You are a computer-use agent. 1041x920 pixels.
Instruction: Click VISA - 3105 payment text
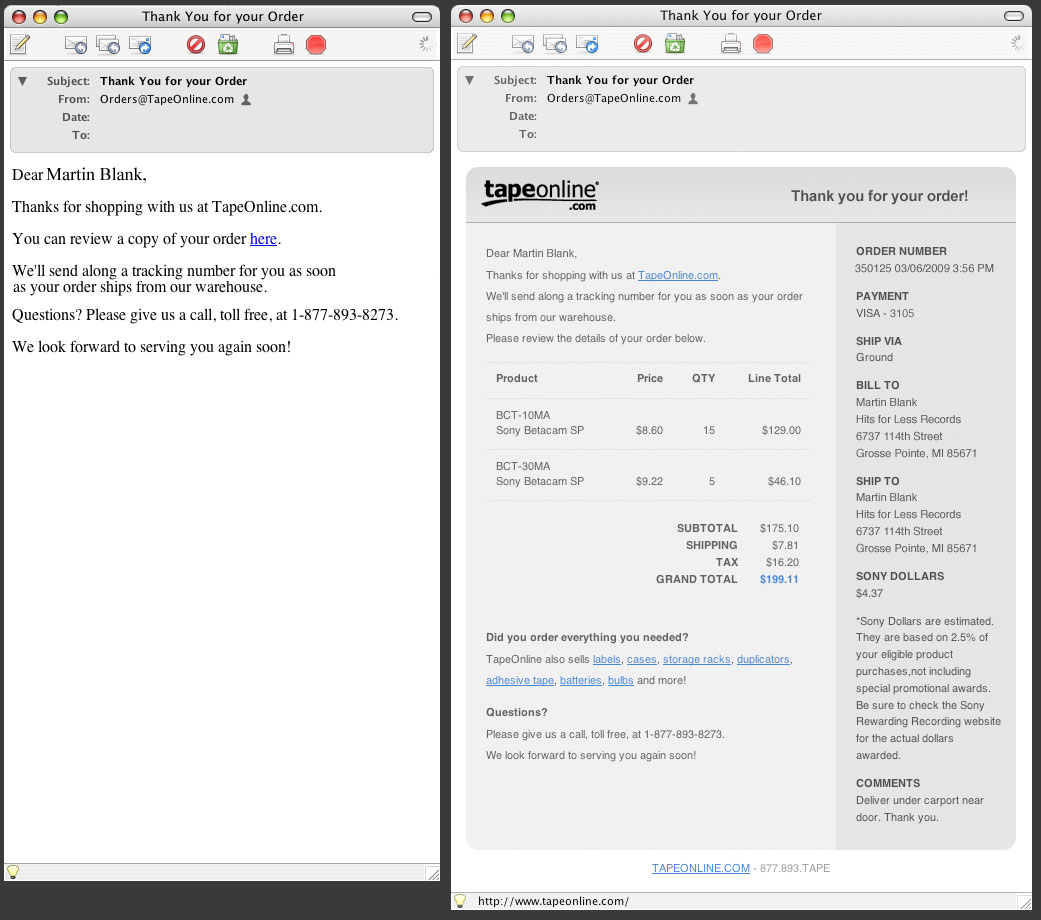[885, 313]
